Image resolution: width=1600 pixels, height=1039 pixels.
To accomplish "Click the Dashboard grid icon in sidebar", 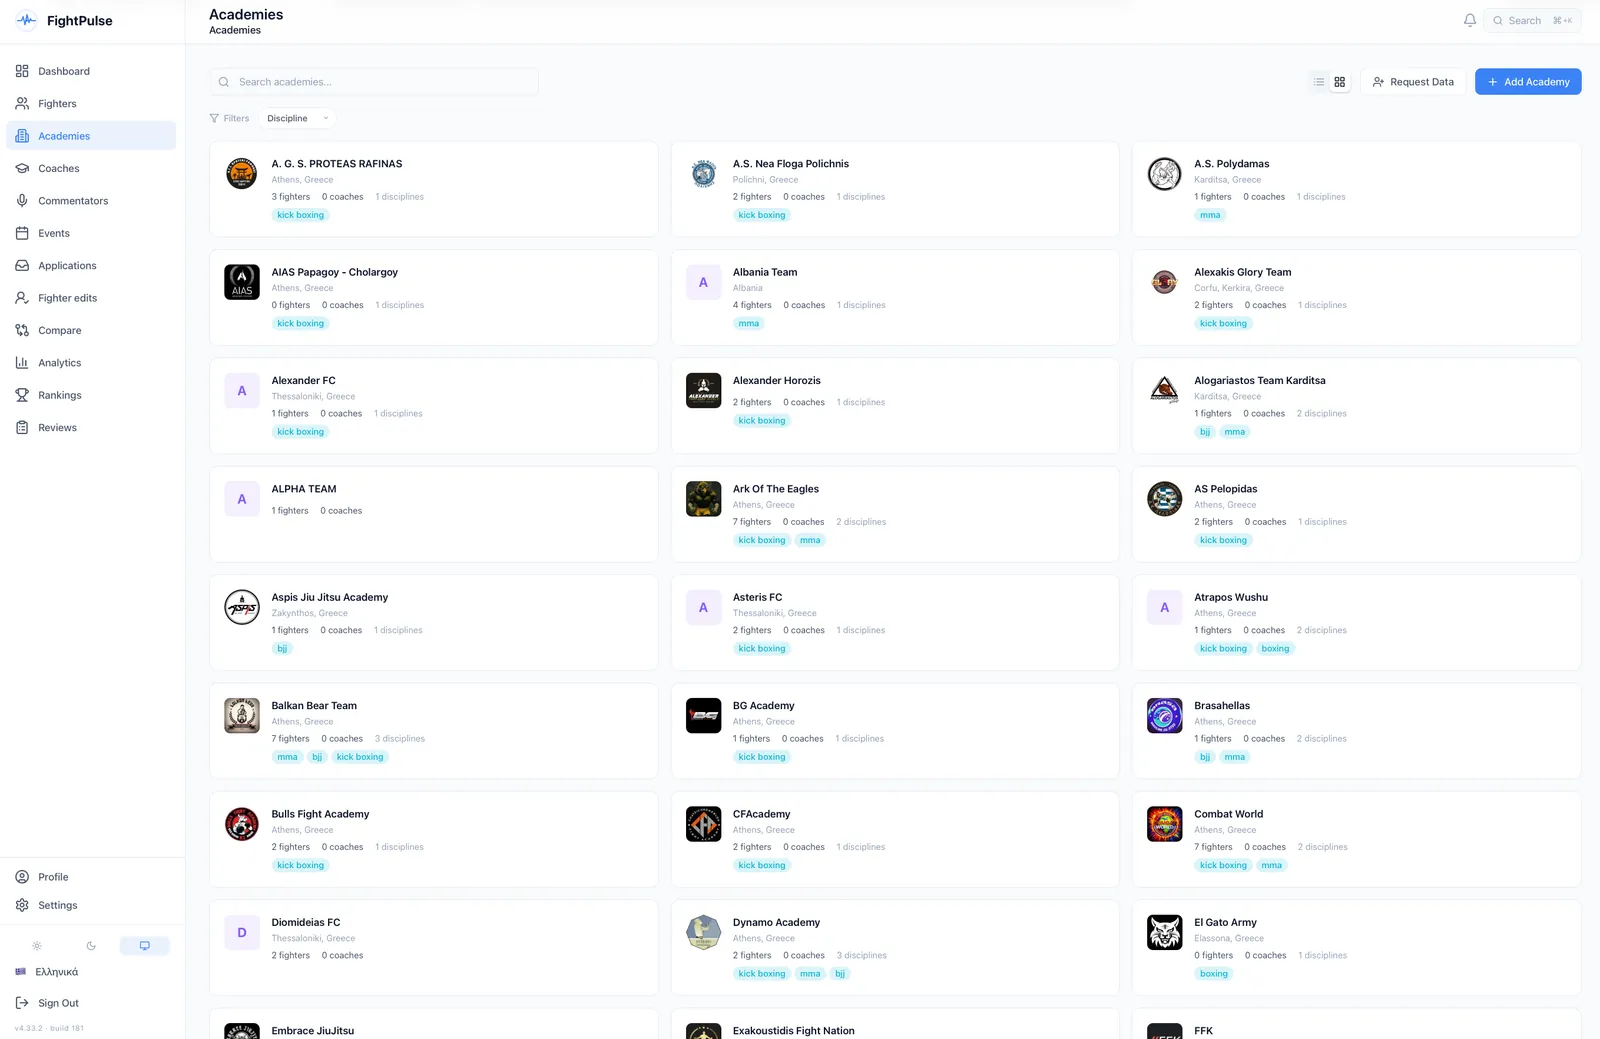I will (22, 71).
